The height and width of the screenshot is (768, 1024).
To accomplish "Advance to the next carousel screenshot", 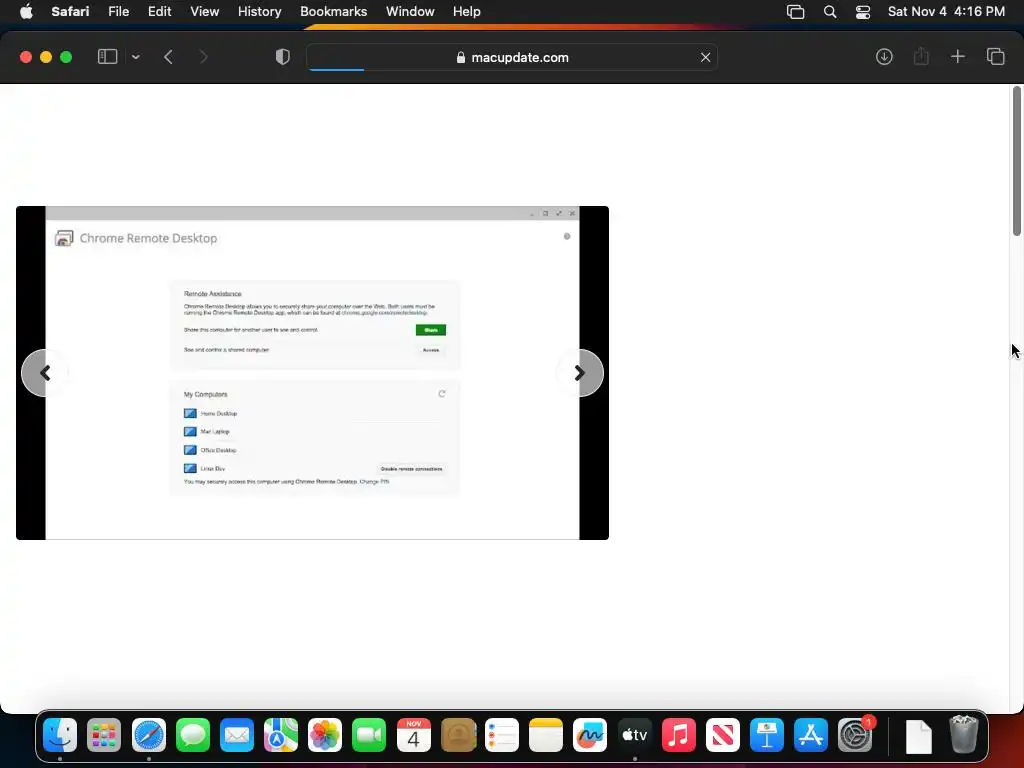I will click(x=580, y=373).
